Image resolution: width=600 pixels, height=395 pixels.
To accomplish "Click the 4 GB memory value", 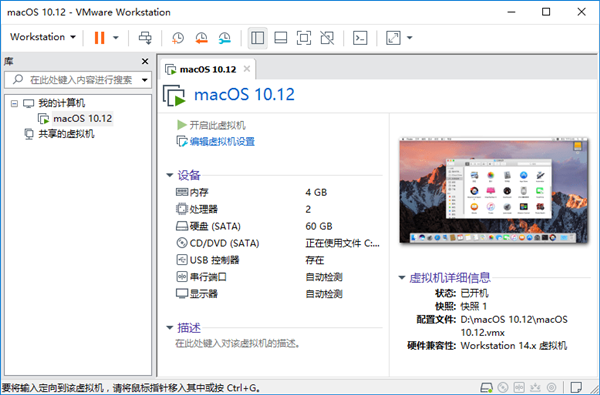I will coord(316,192).
